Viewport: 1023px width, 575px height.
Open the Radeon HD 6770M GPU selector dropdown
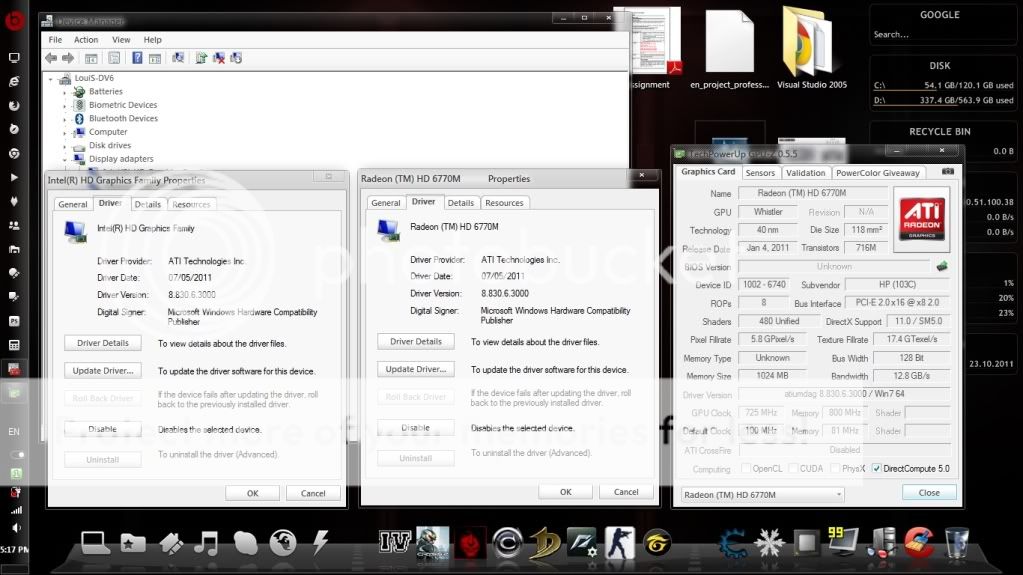point(762,494)
